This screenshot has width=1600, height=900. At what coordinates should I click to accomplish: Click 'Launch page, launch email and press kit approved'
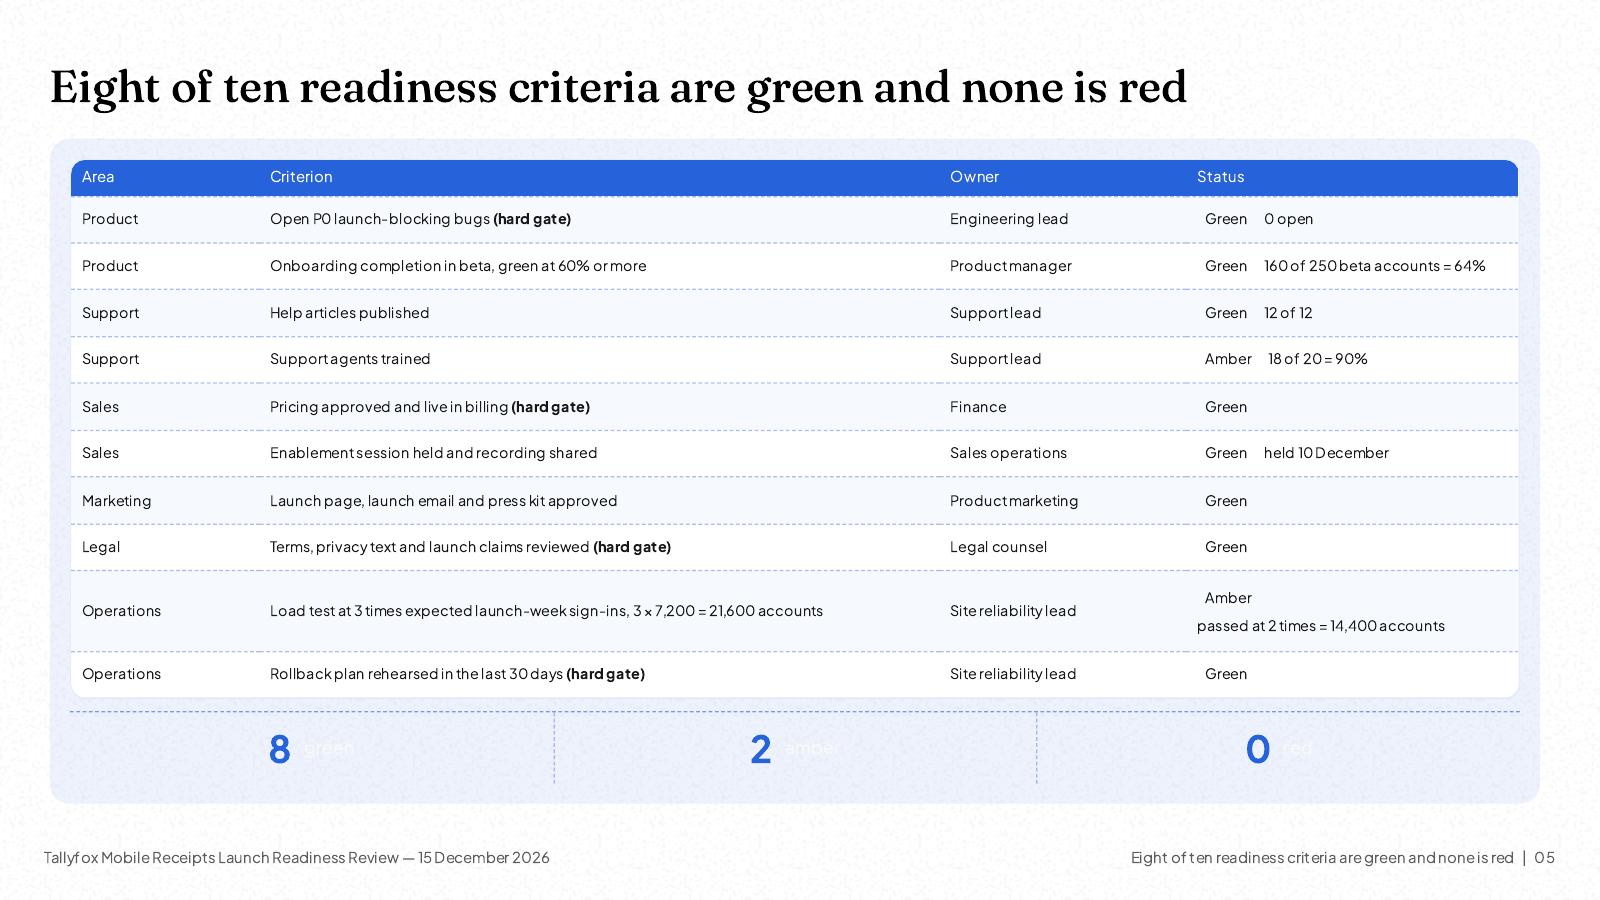[x=443, y=501]
